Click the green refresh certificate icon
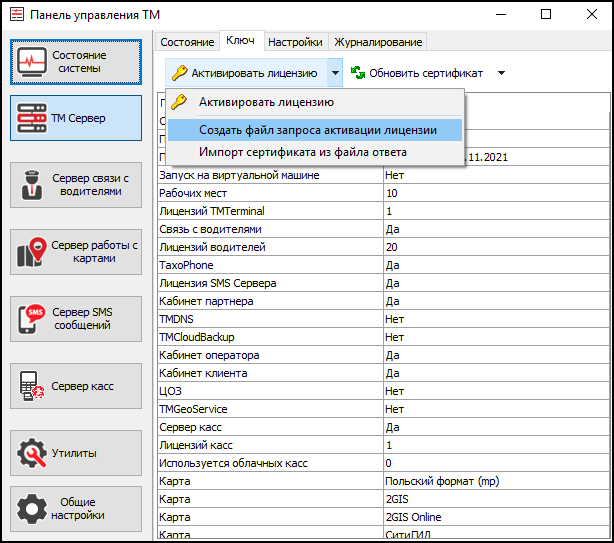Viewport: 614px width, 543px height. coord(357,73)
